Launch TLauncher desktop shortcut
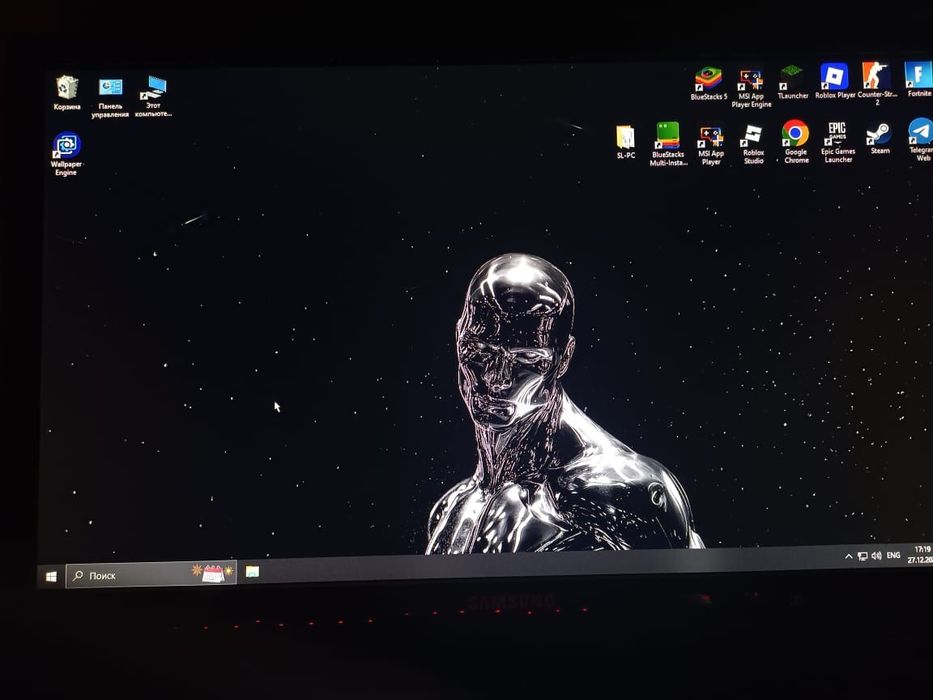The image size is (933, 700). 793,82
